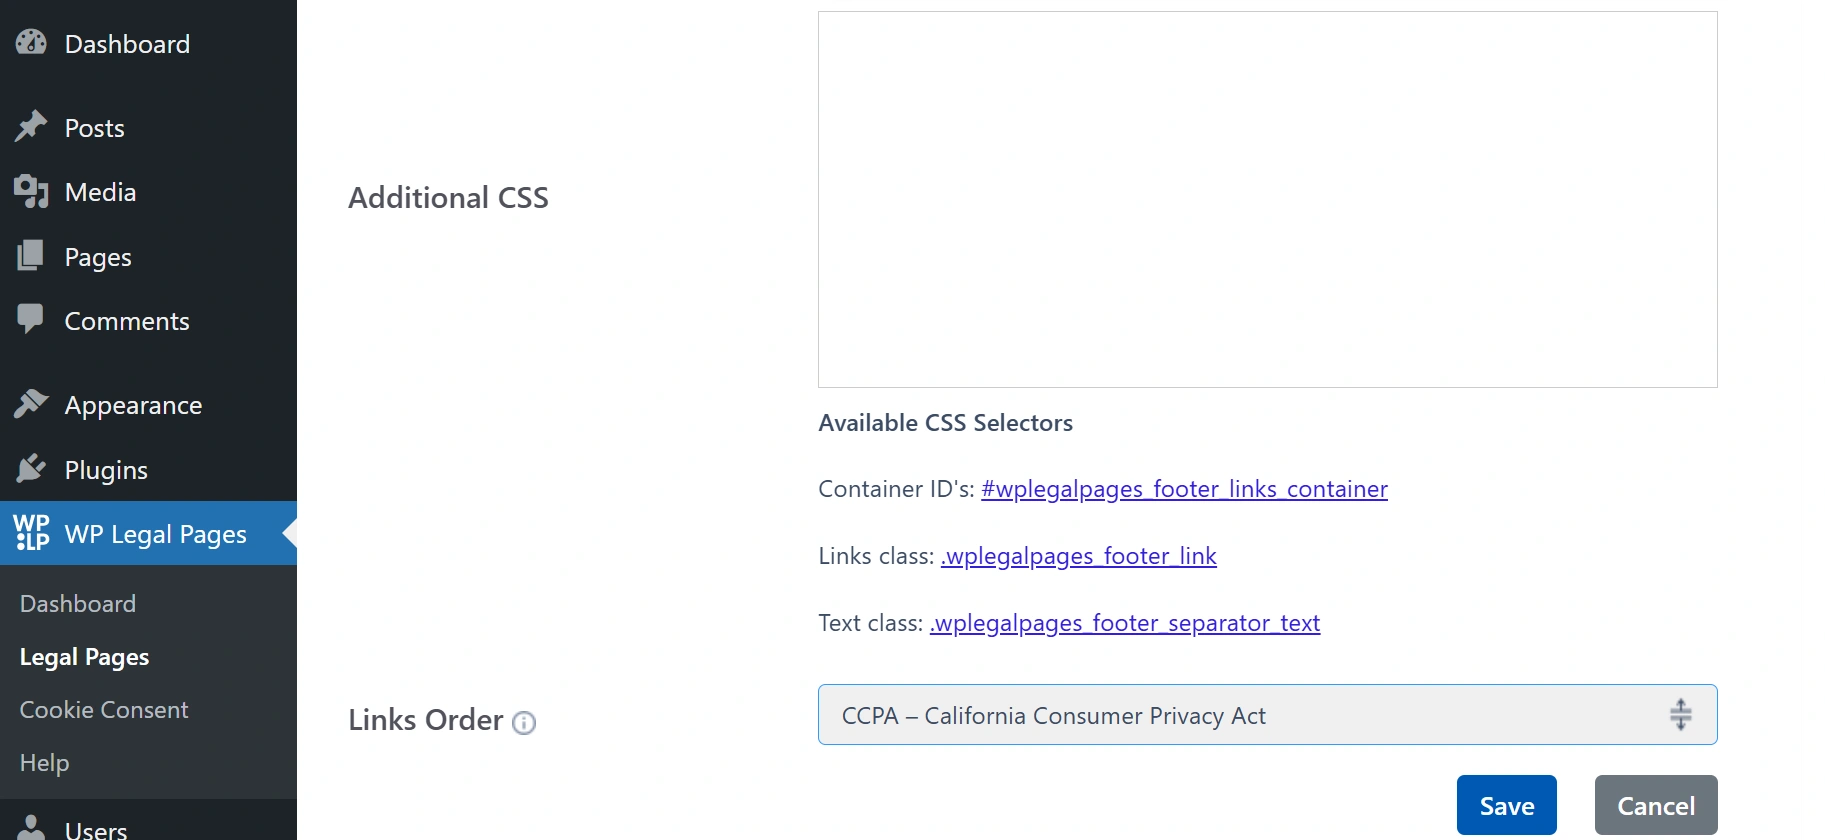Click the .wplegalpages_footer_link class link
The width and height of the screenshot is (1825, 840).
(1078, 556)
